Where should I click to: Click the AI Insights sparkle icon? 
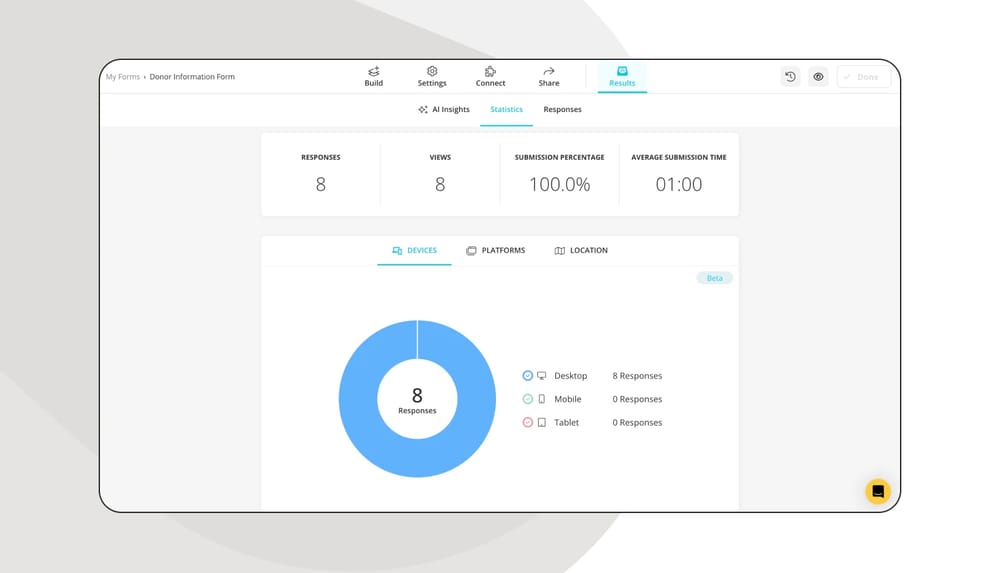click(423, 110)
